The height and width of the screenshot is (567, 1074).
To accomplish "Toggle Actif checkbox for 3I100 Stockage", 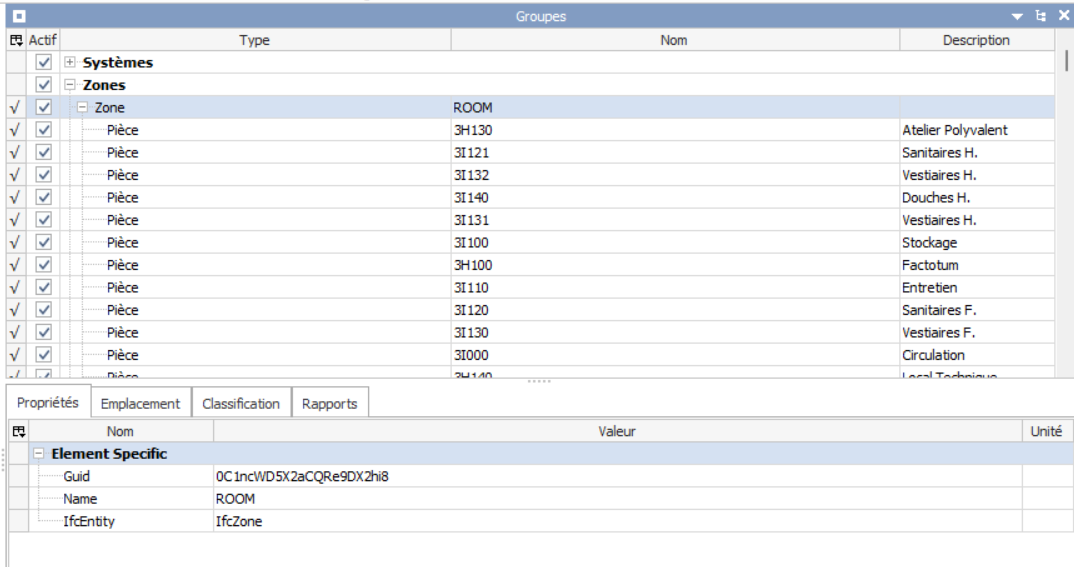I will 44,242.
